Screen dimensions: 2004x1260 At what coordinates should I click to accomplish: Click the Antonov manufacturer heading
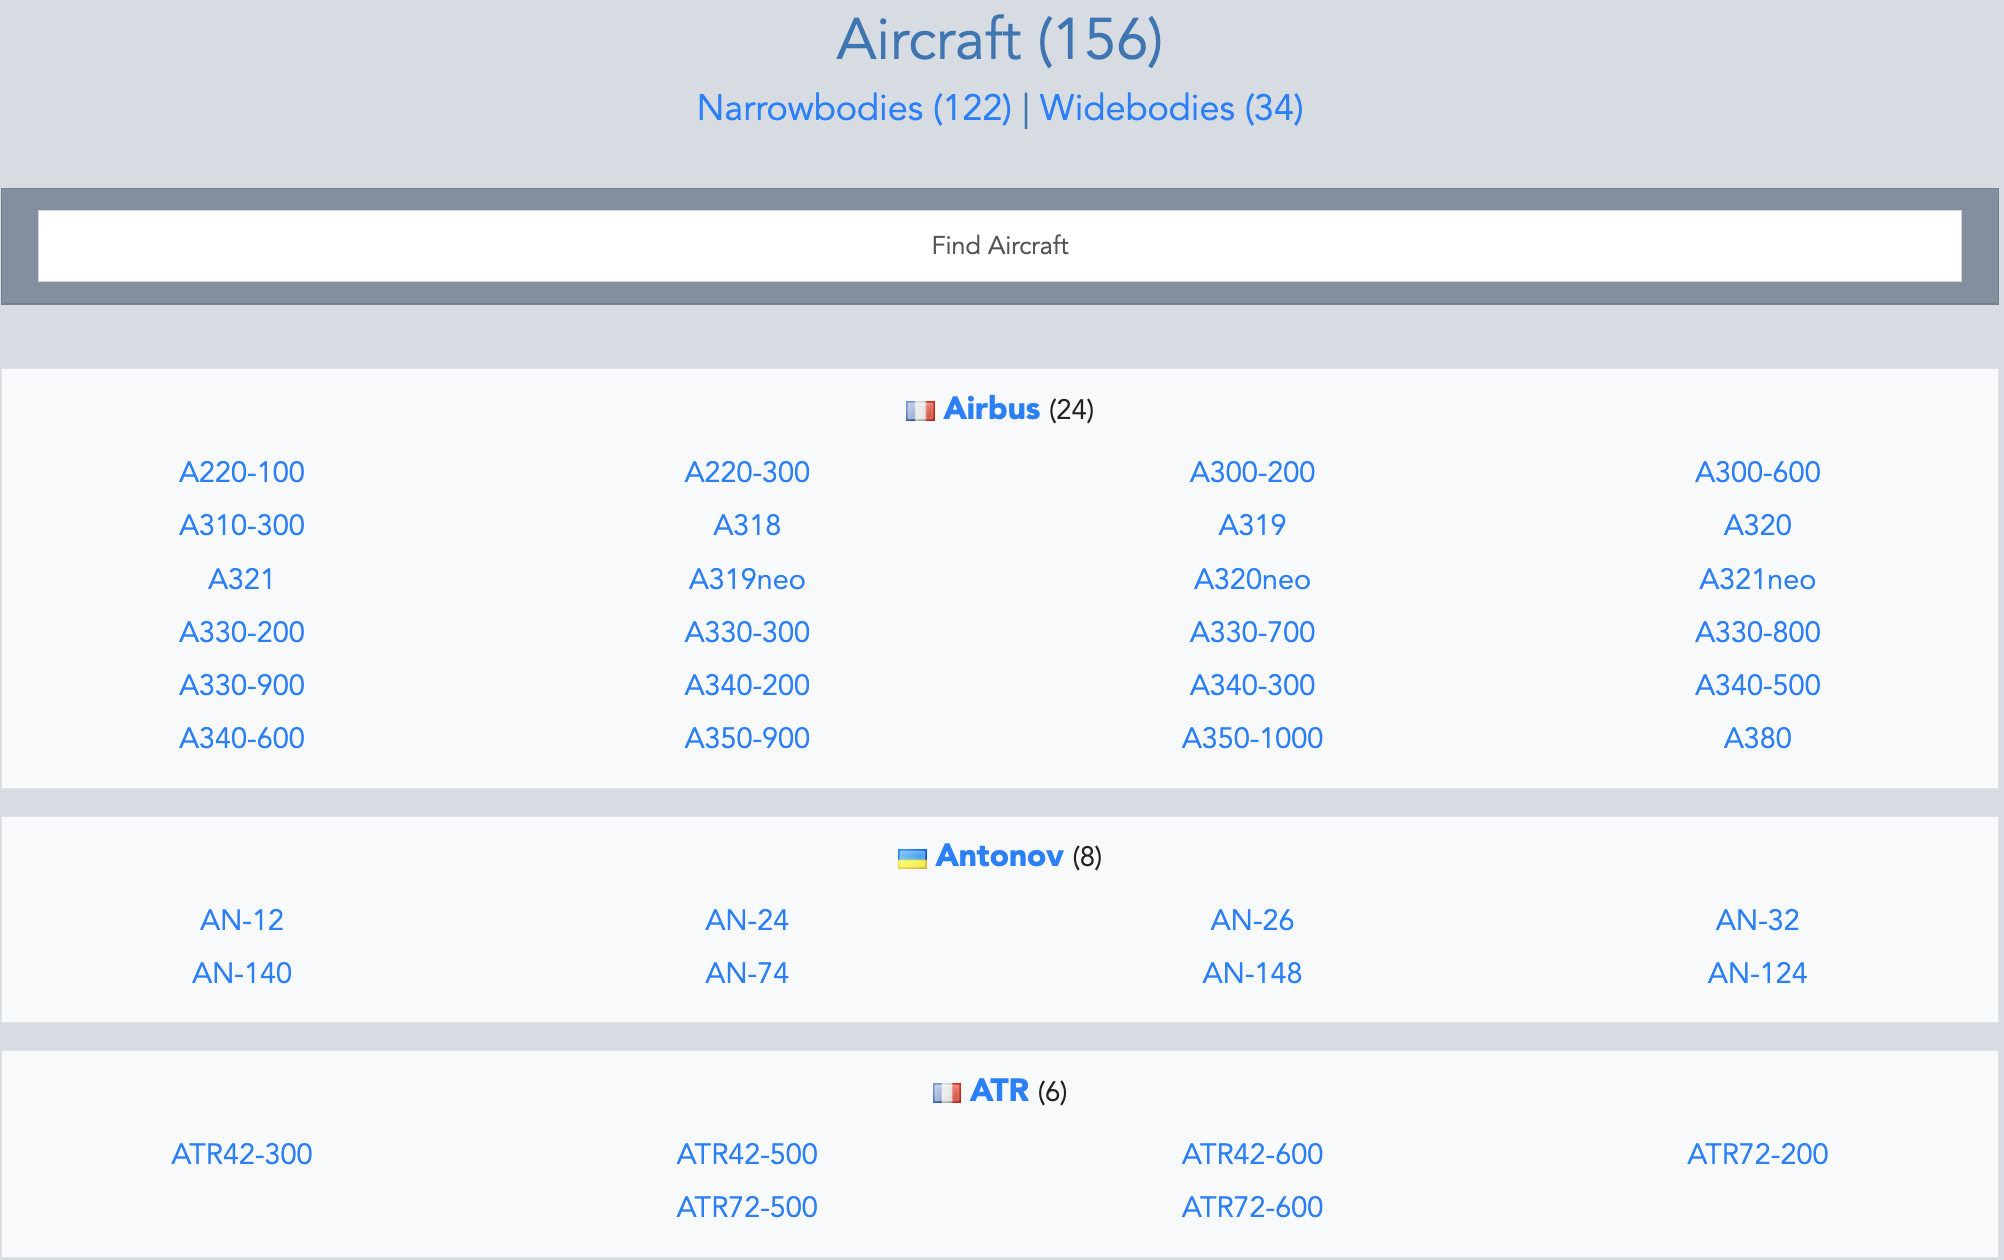coord(999,856)
